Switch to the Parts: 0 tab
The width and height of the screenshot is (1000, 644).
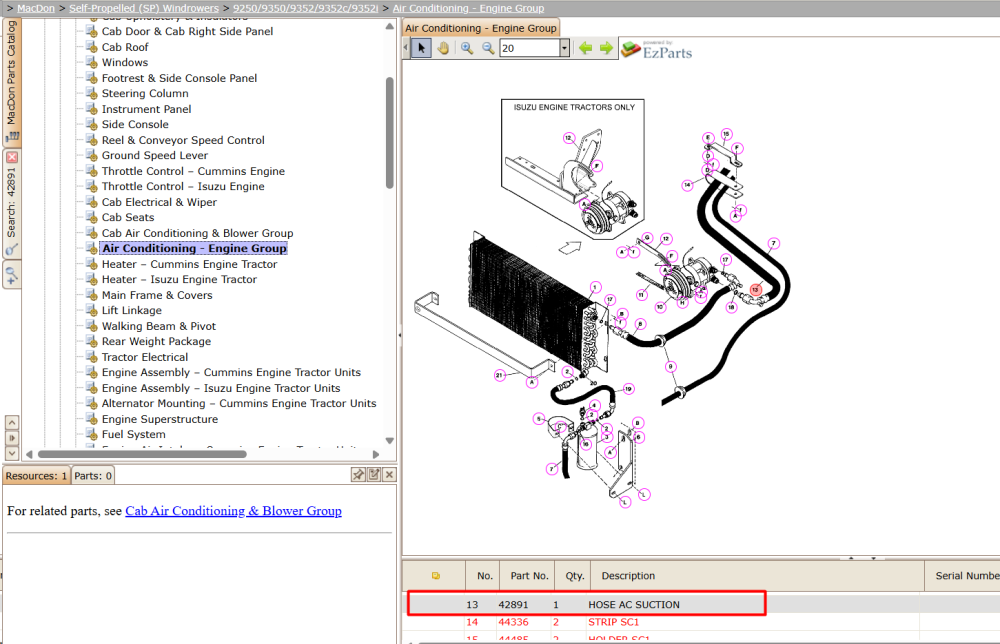93,476
